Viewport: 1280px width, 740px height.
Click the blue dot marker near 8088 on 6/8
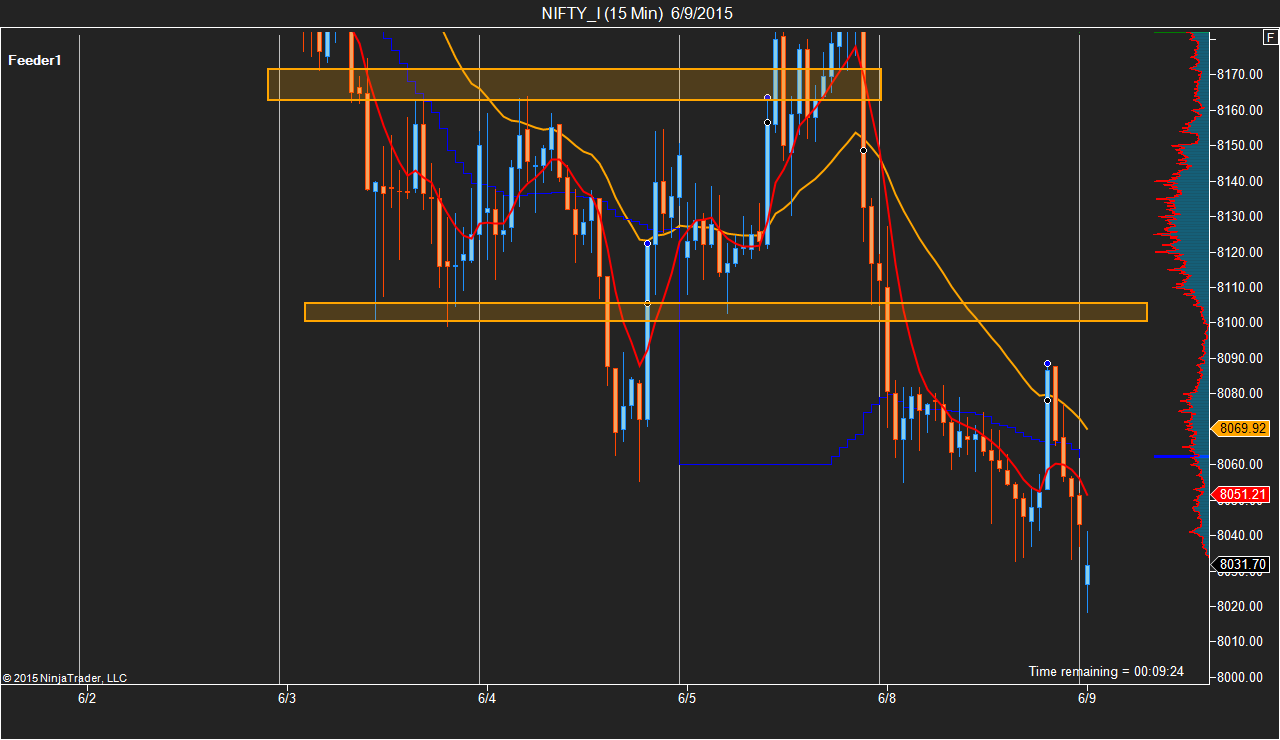coord(1047,363)
